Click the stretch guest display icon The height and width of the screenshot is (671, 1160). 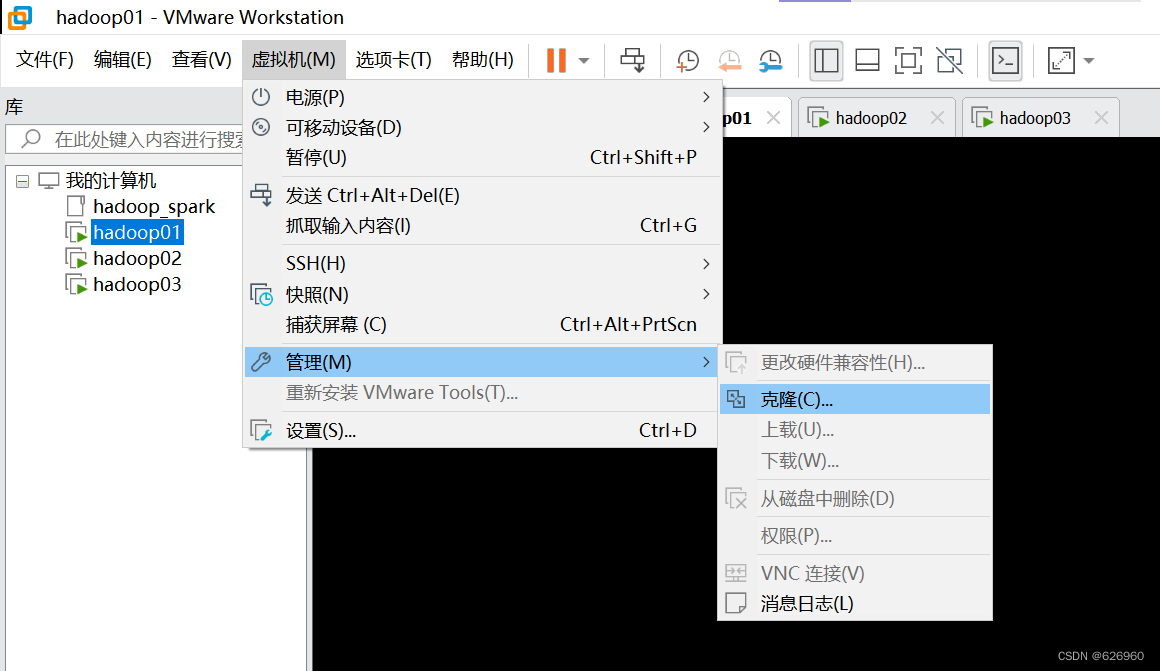[1061, 61]
